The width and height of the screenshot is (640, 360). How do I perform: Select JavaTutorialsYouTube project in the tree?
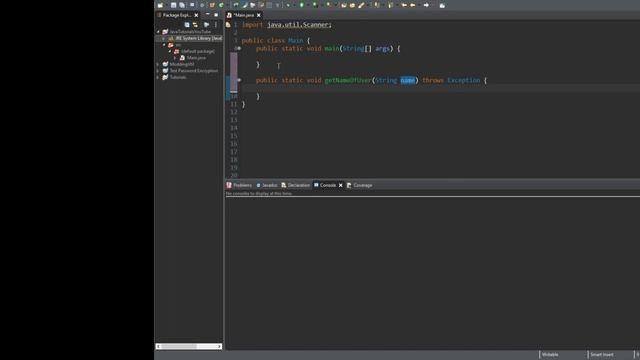coord(190,32)
